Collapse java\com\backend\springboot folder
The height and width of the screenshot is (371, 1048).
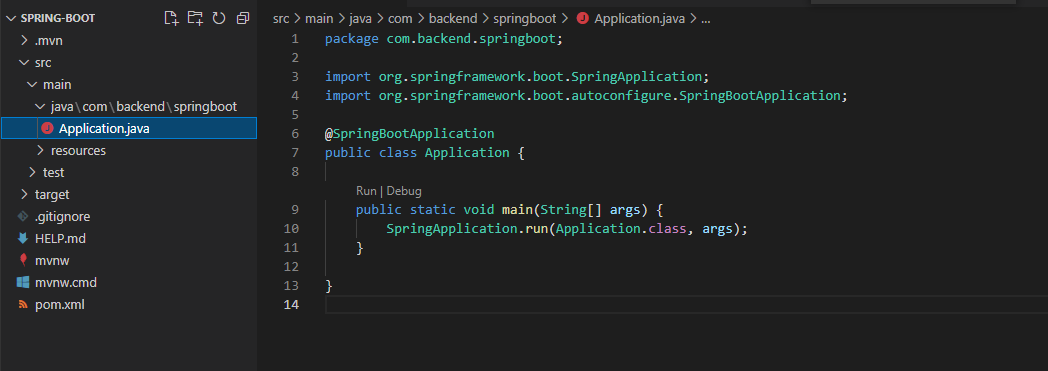[40, 107]
